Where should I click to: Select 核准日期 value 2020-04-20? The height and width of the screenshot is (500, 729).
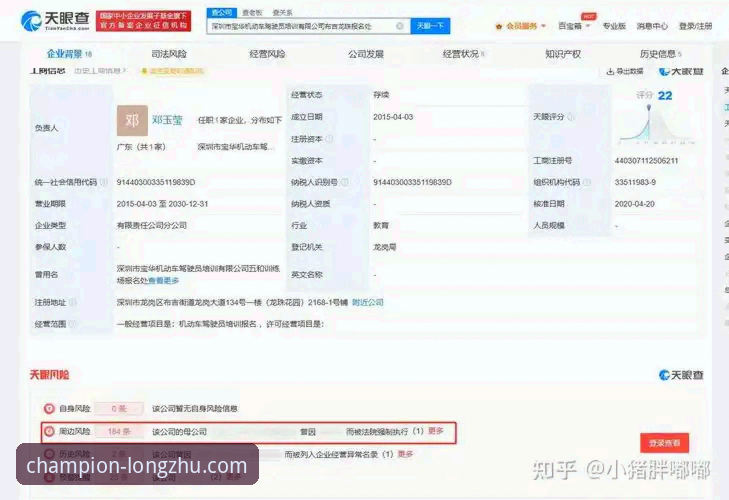tap(635, 204)
